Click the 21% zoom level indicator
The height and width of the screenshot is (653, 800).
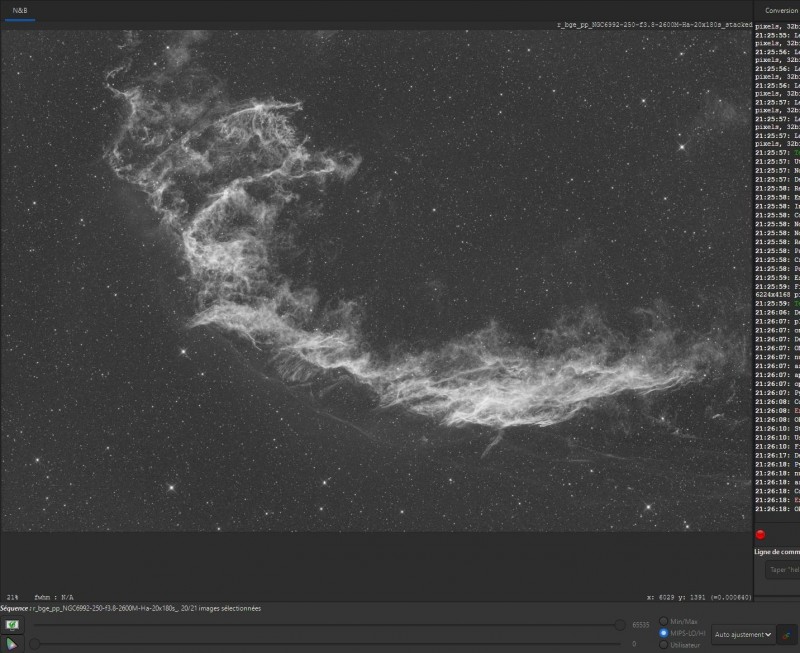12,597
